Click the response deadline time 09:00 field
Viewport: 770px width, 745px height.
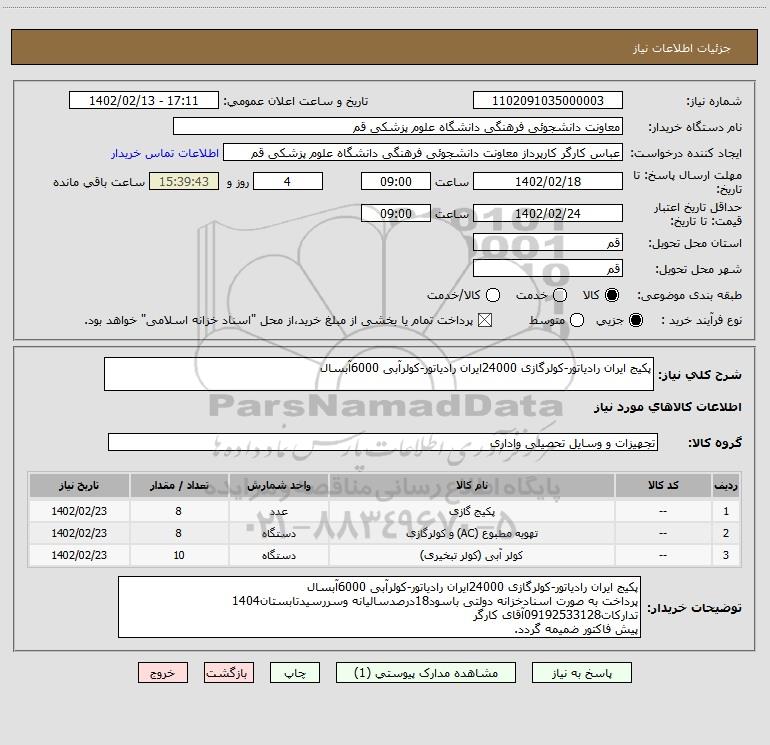tap(396, 181)
